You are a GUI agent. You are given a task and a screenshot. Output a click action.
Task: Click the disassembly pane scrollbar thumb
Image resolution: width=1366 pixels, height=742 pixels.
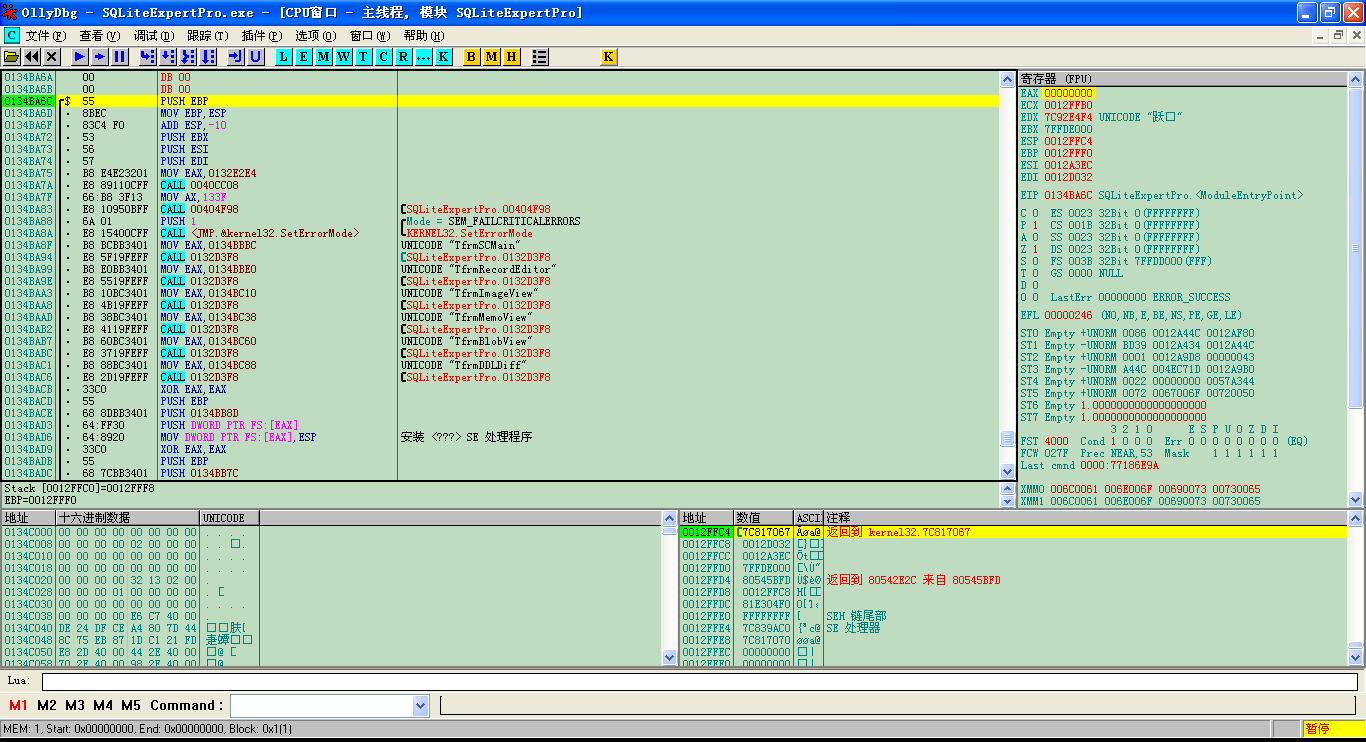pos(1008,438)
